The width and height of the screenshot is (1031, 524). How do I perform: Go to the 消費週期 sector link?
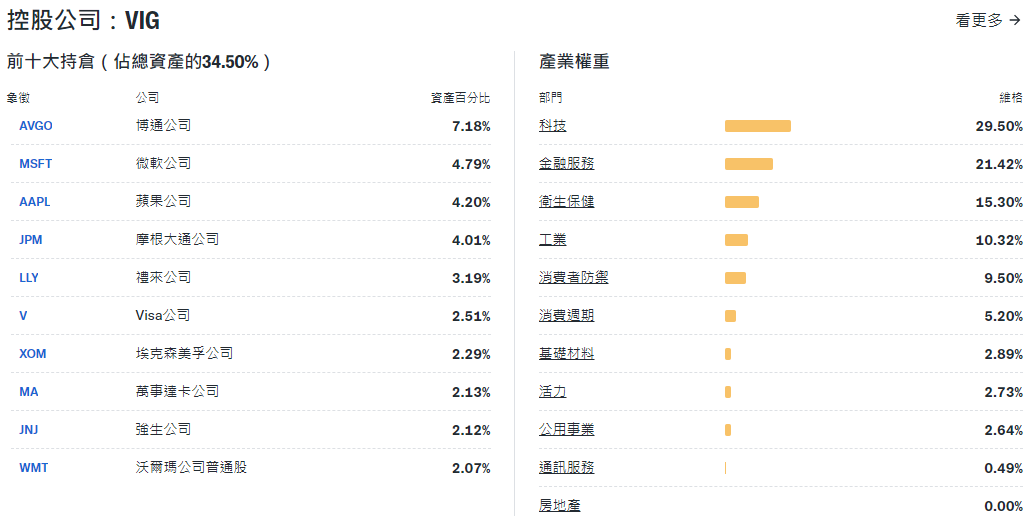(x=566, y=316)
